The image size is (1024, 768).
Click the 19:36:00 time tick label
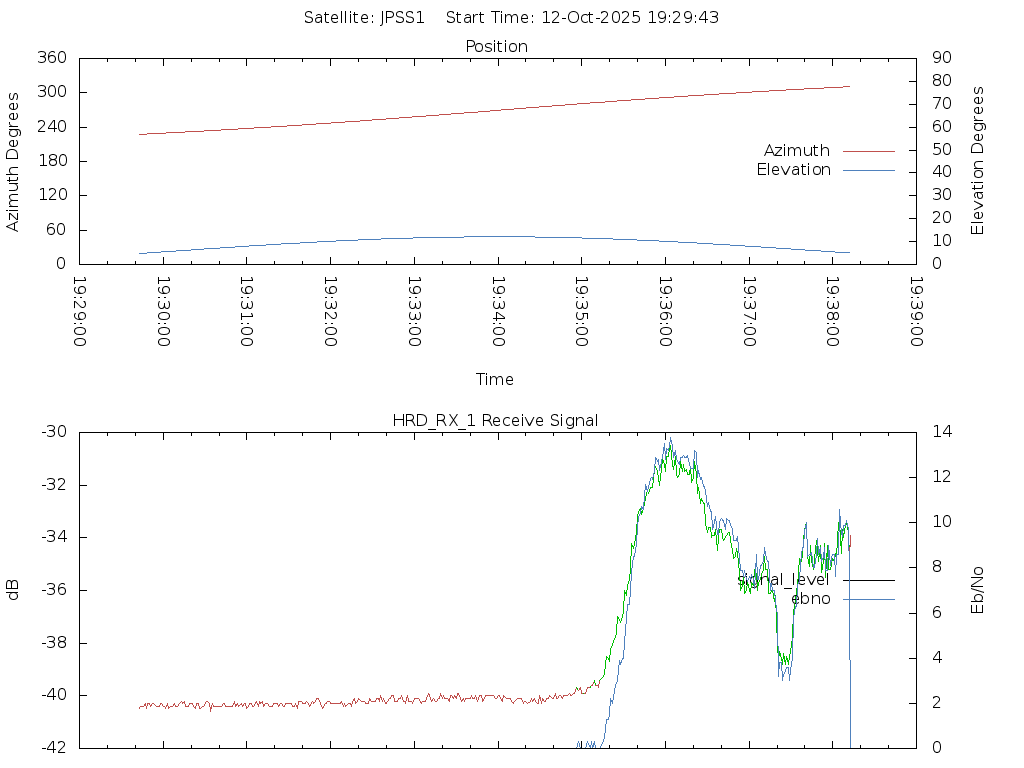[665, 312]
